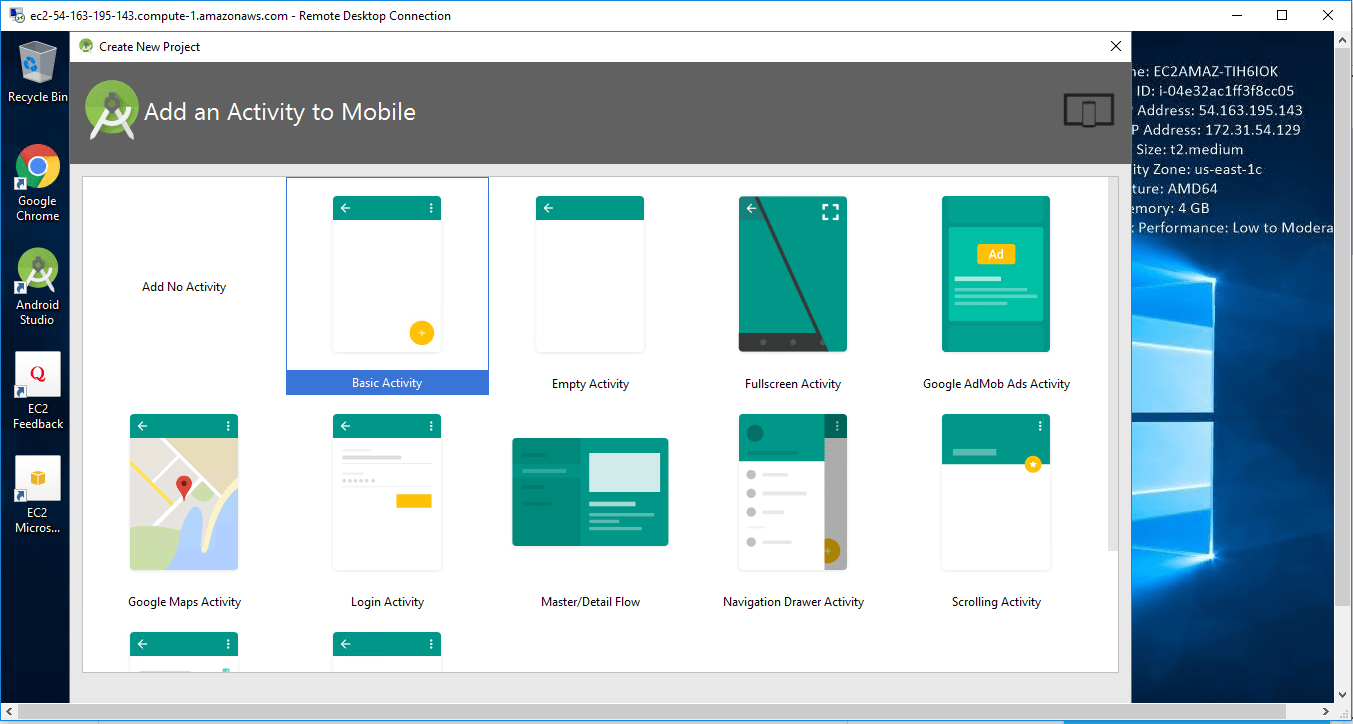Pick the Master/Detail Flow template

point(590,492)
